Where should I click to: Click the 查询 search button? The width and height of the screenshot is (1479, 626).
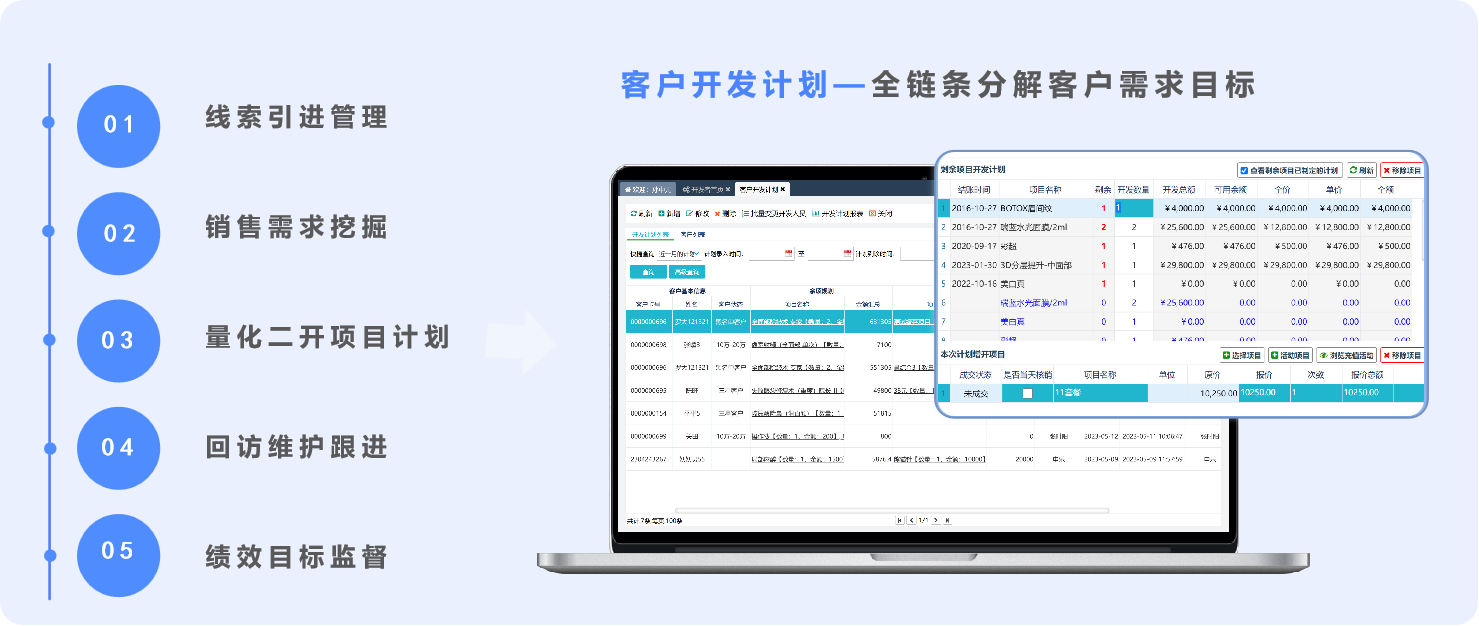pos(647,271)
